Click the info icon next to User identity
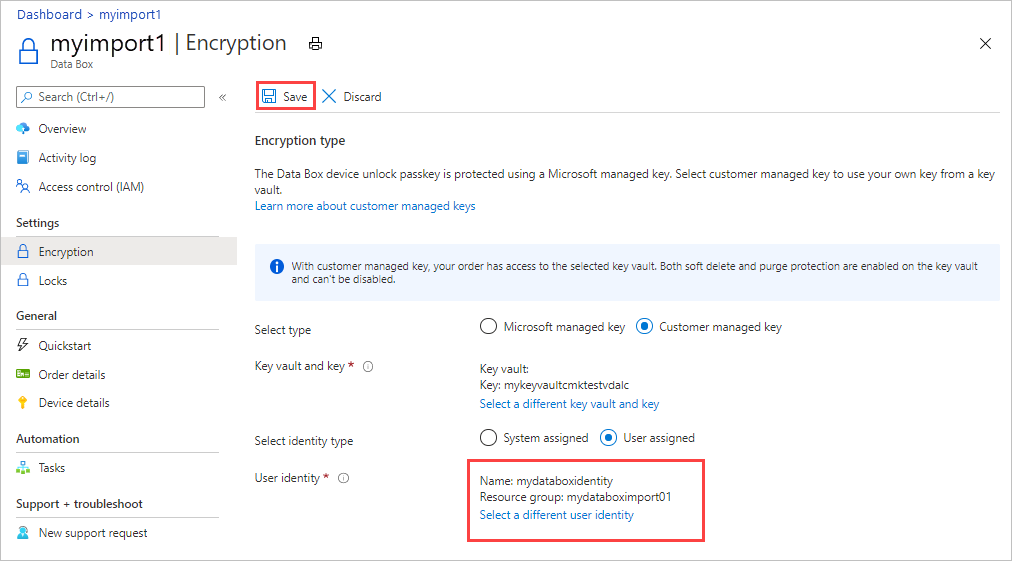1012x561 pixels. pos(343,478)
